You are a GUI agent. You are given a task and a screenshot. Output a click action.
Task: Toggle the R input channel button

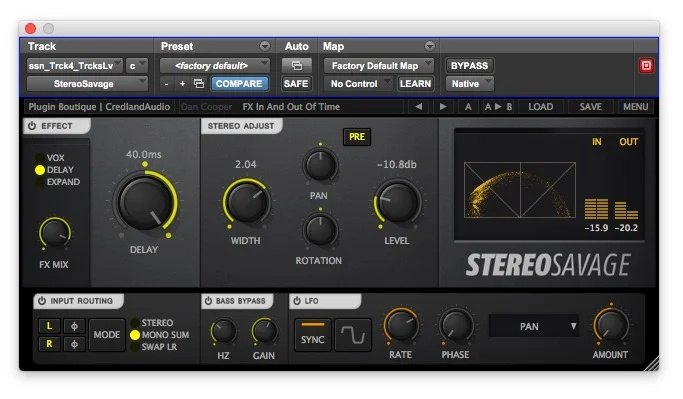(x=49, y=344)
